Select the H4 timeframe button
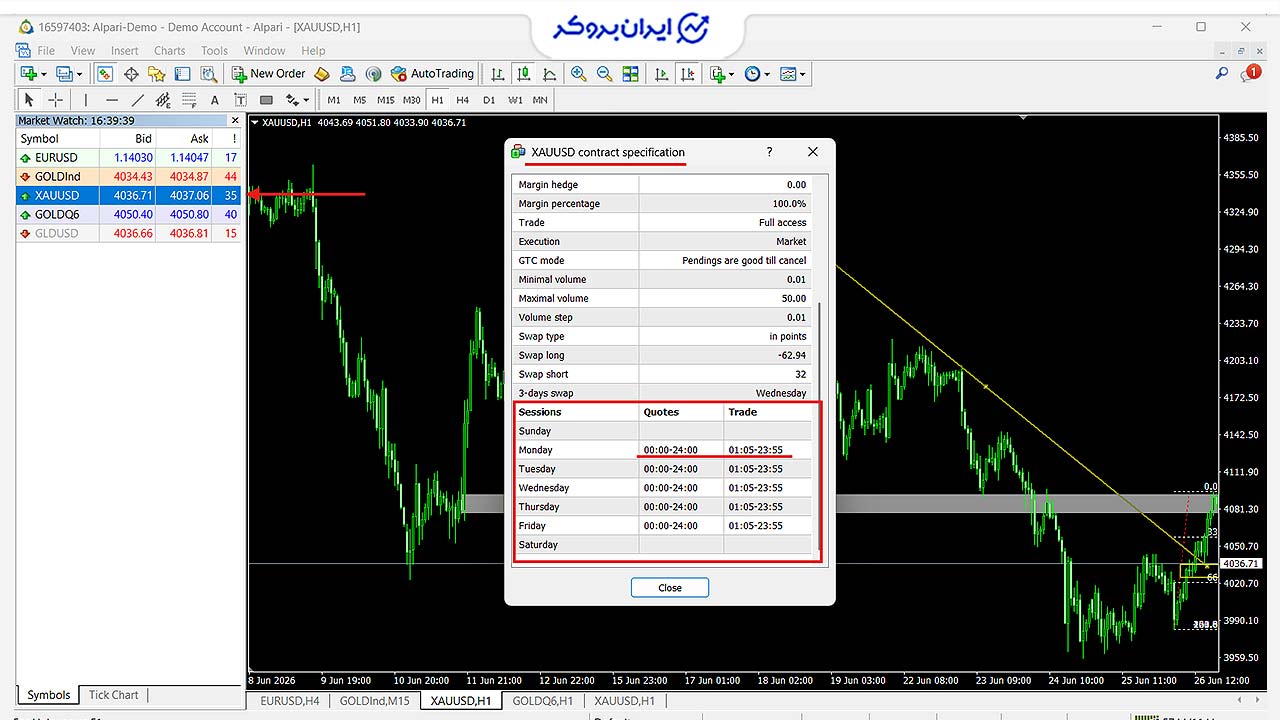This screenshot has height=720, width=1280. coord(463,99)
